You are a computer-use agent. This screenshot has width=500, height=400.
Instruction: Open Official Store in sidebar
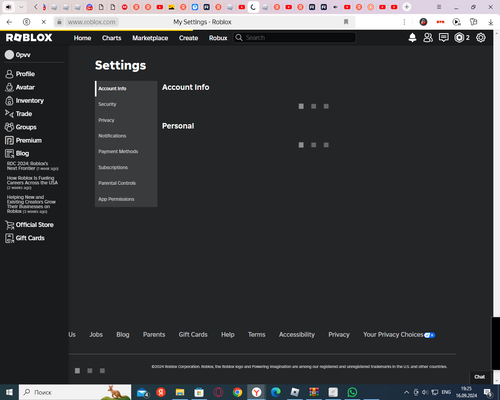coord(29,225)
